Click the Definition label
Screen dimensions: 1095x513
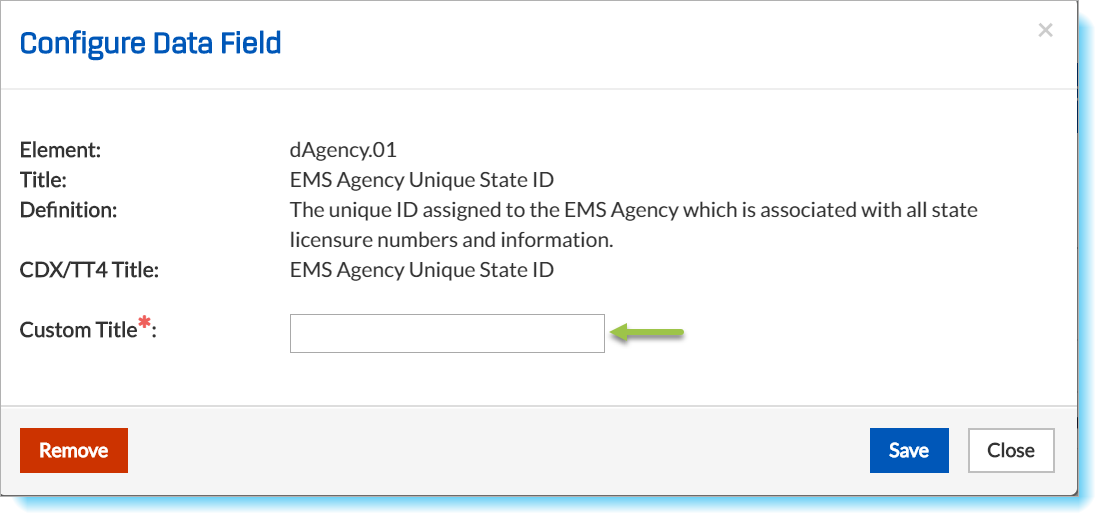click(x=68, y=211)
